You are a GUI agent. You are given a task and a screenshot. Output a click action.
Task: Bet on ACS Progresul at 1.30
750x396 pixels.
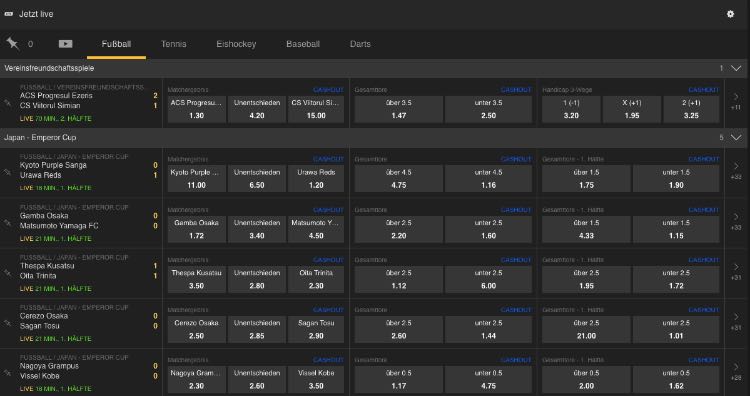click(196, 109)
